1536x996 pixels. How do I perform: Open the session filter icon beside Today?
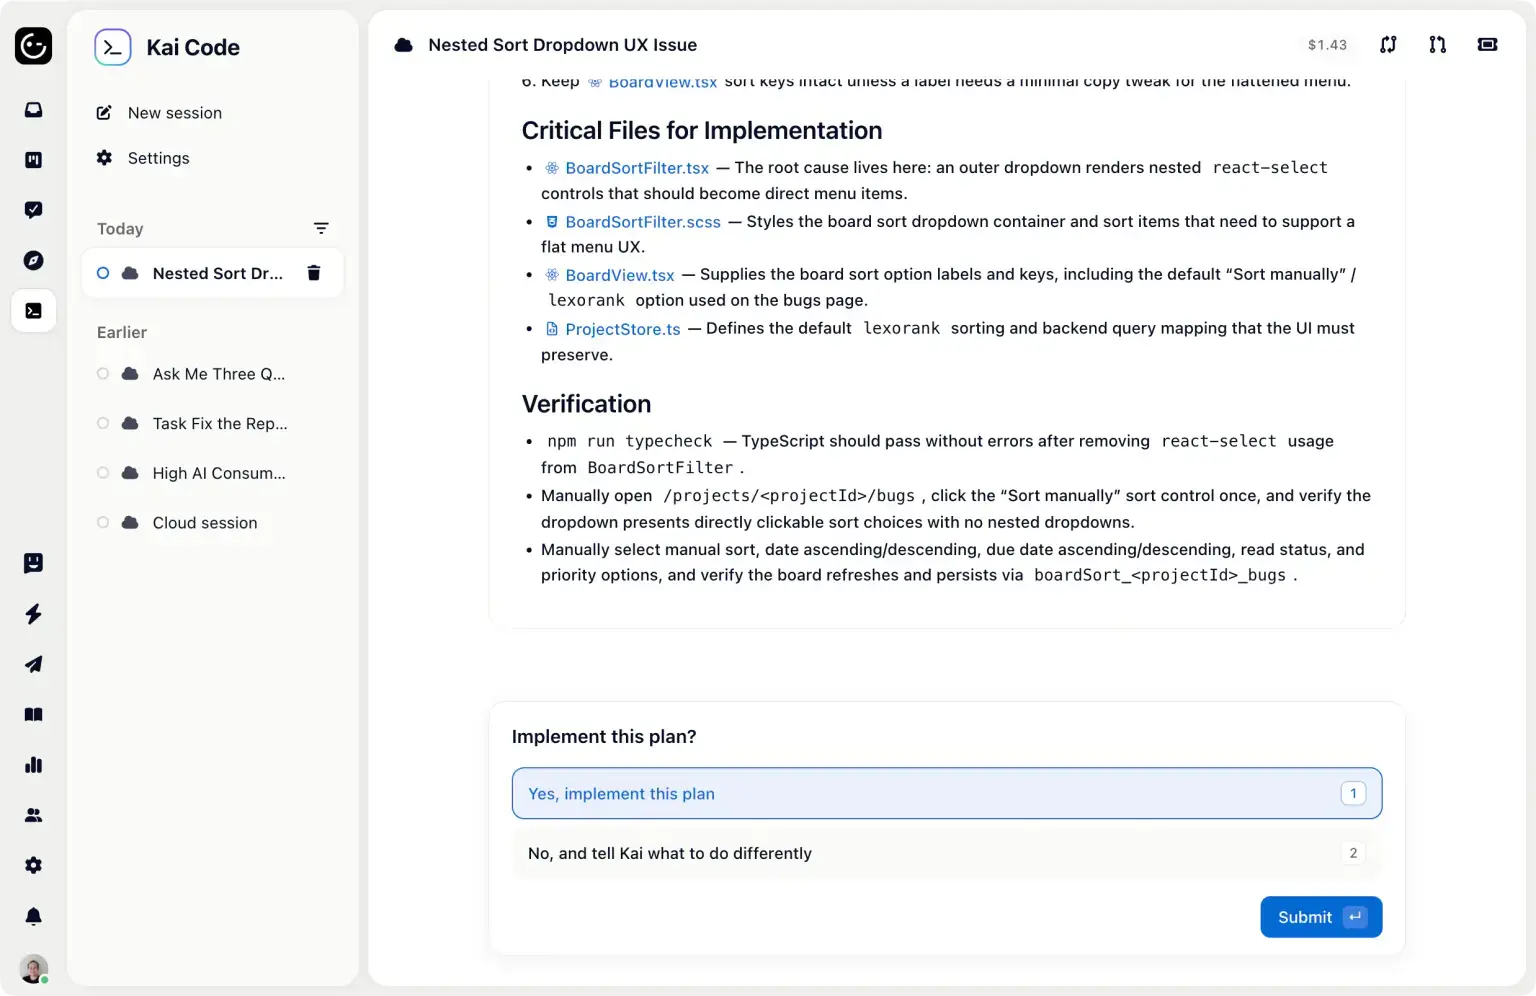(x=321, y=228)
